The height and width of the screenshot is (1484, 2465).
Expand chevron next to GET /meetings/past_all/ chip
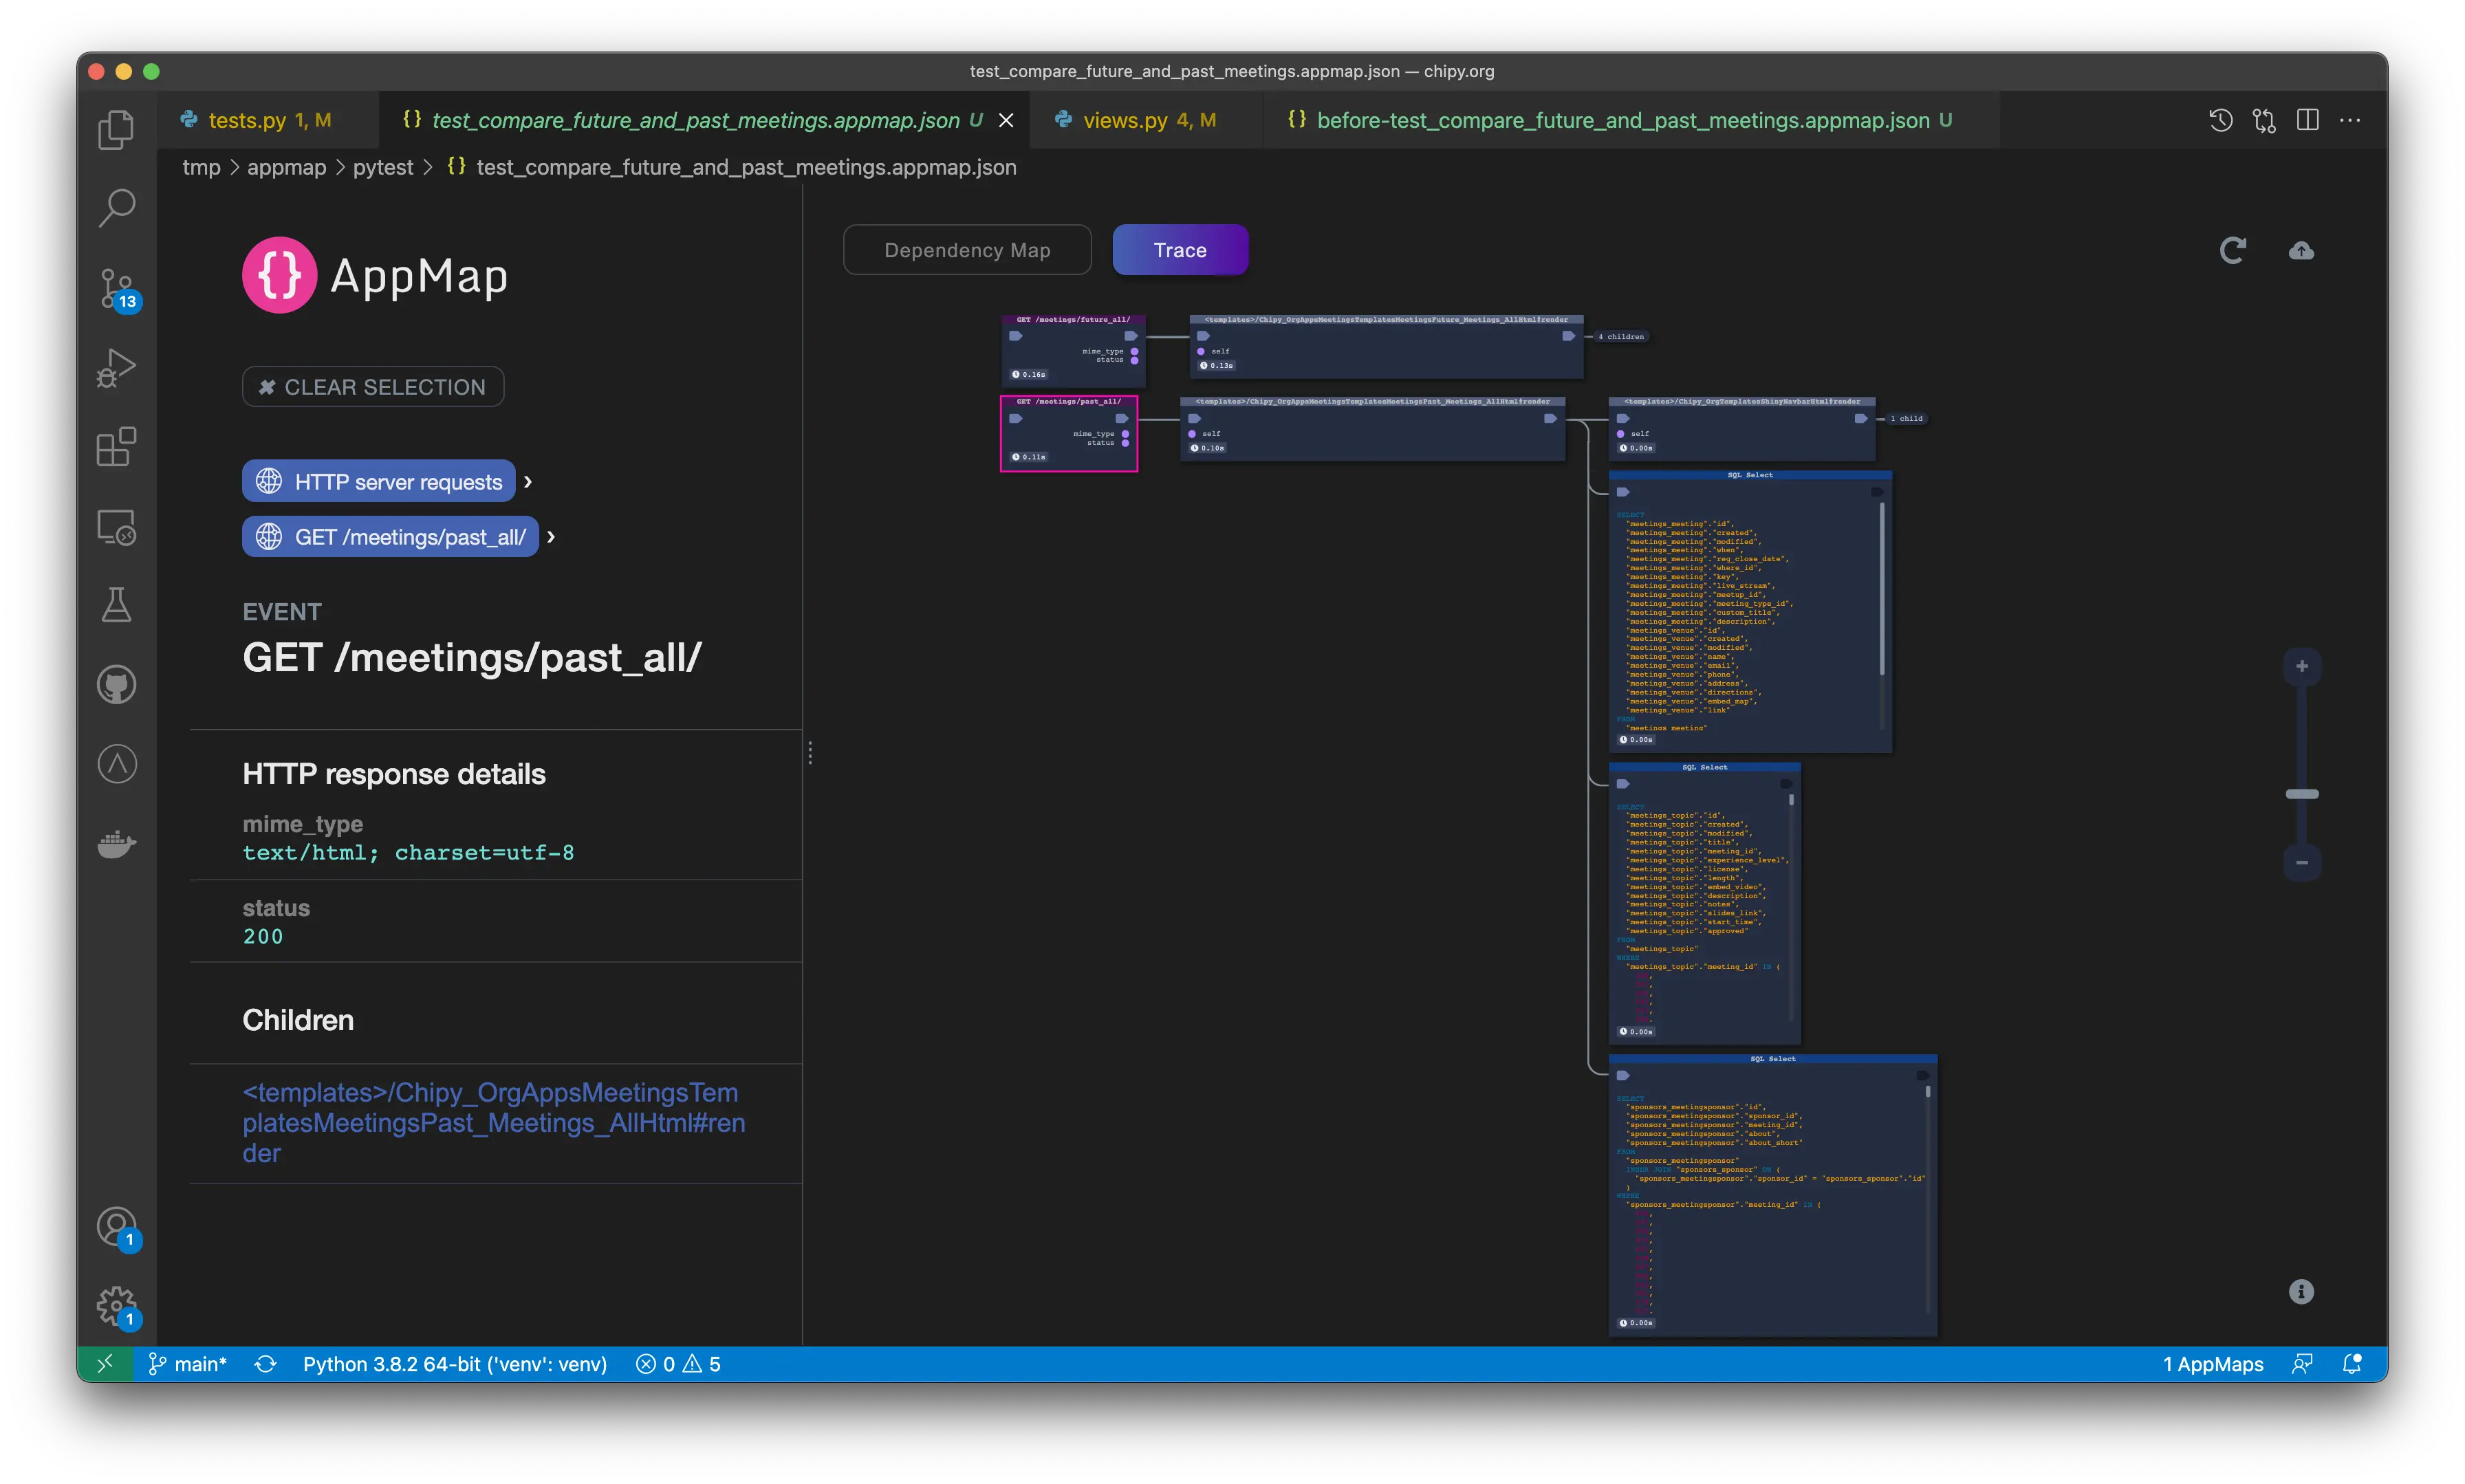[551, 537]
